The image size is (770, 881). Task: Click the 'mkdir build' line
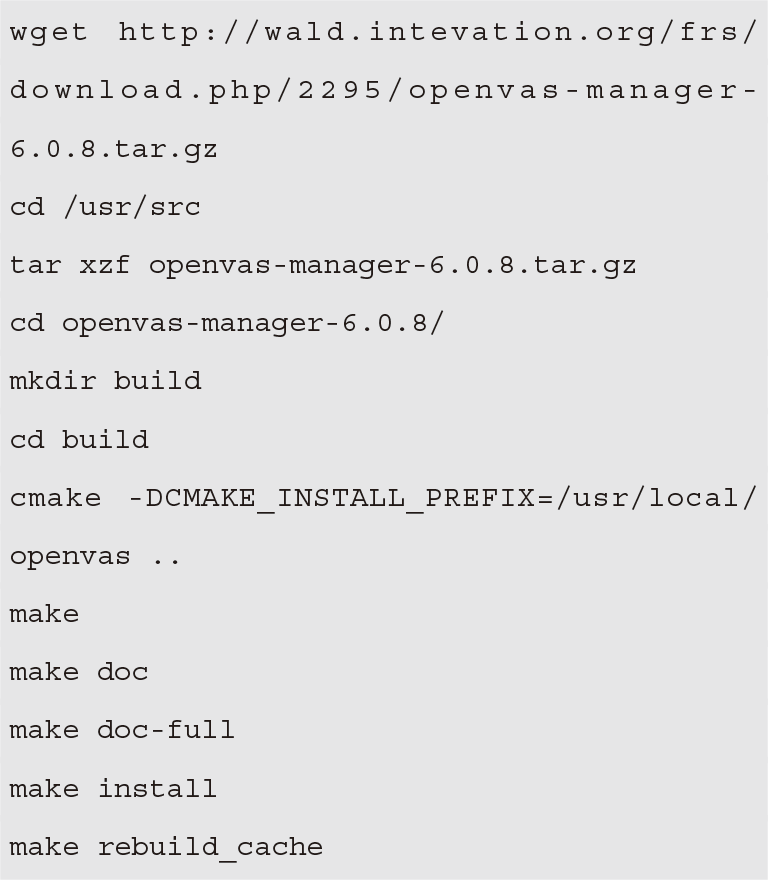click(x=106, y=381)
